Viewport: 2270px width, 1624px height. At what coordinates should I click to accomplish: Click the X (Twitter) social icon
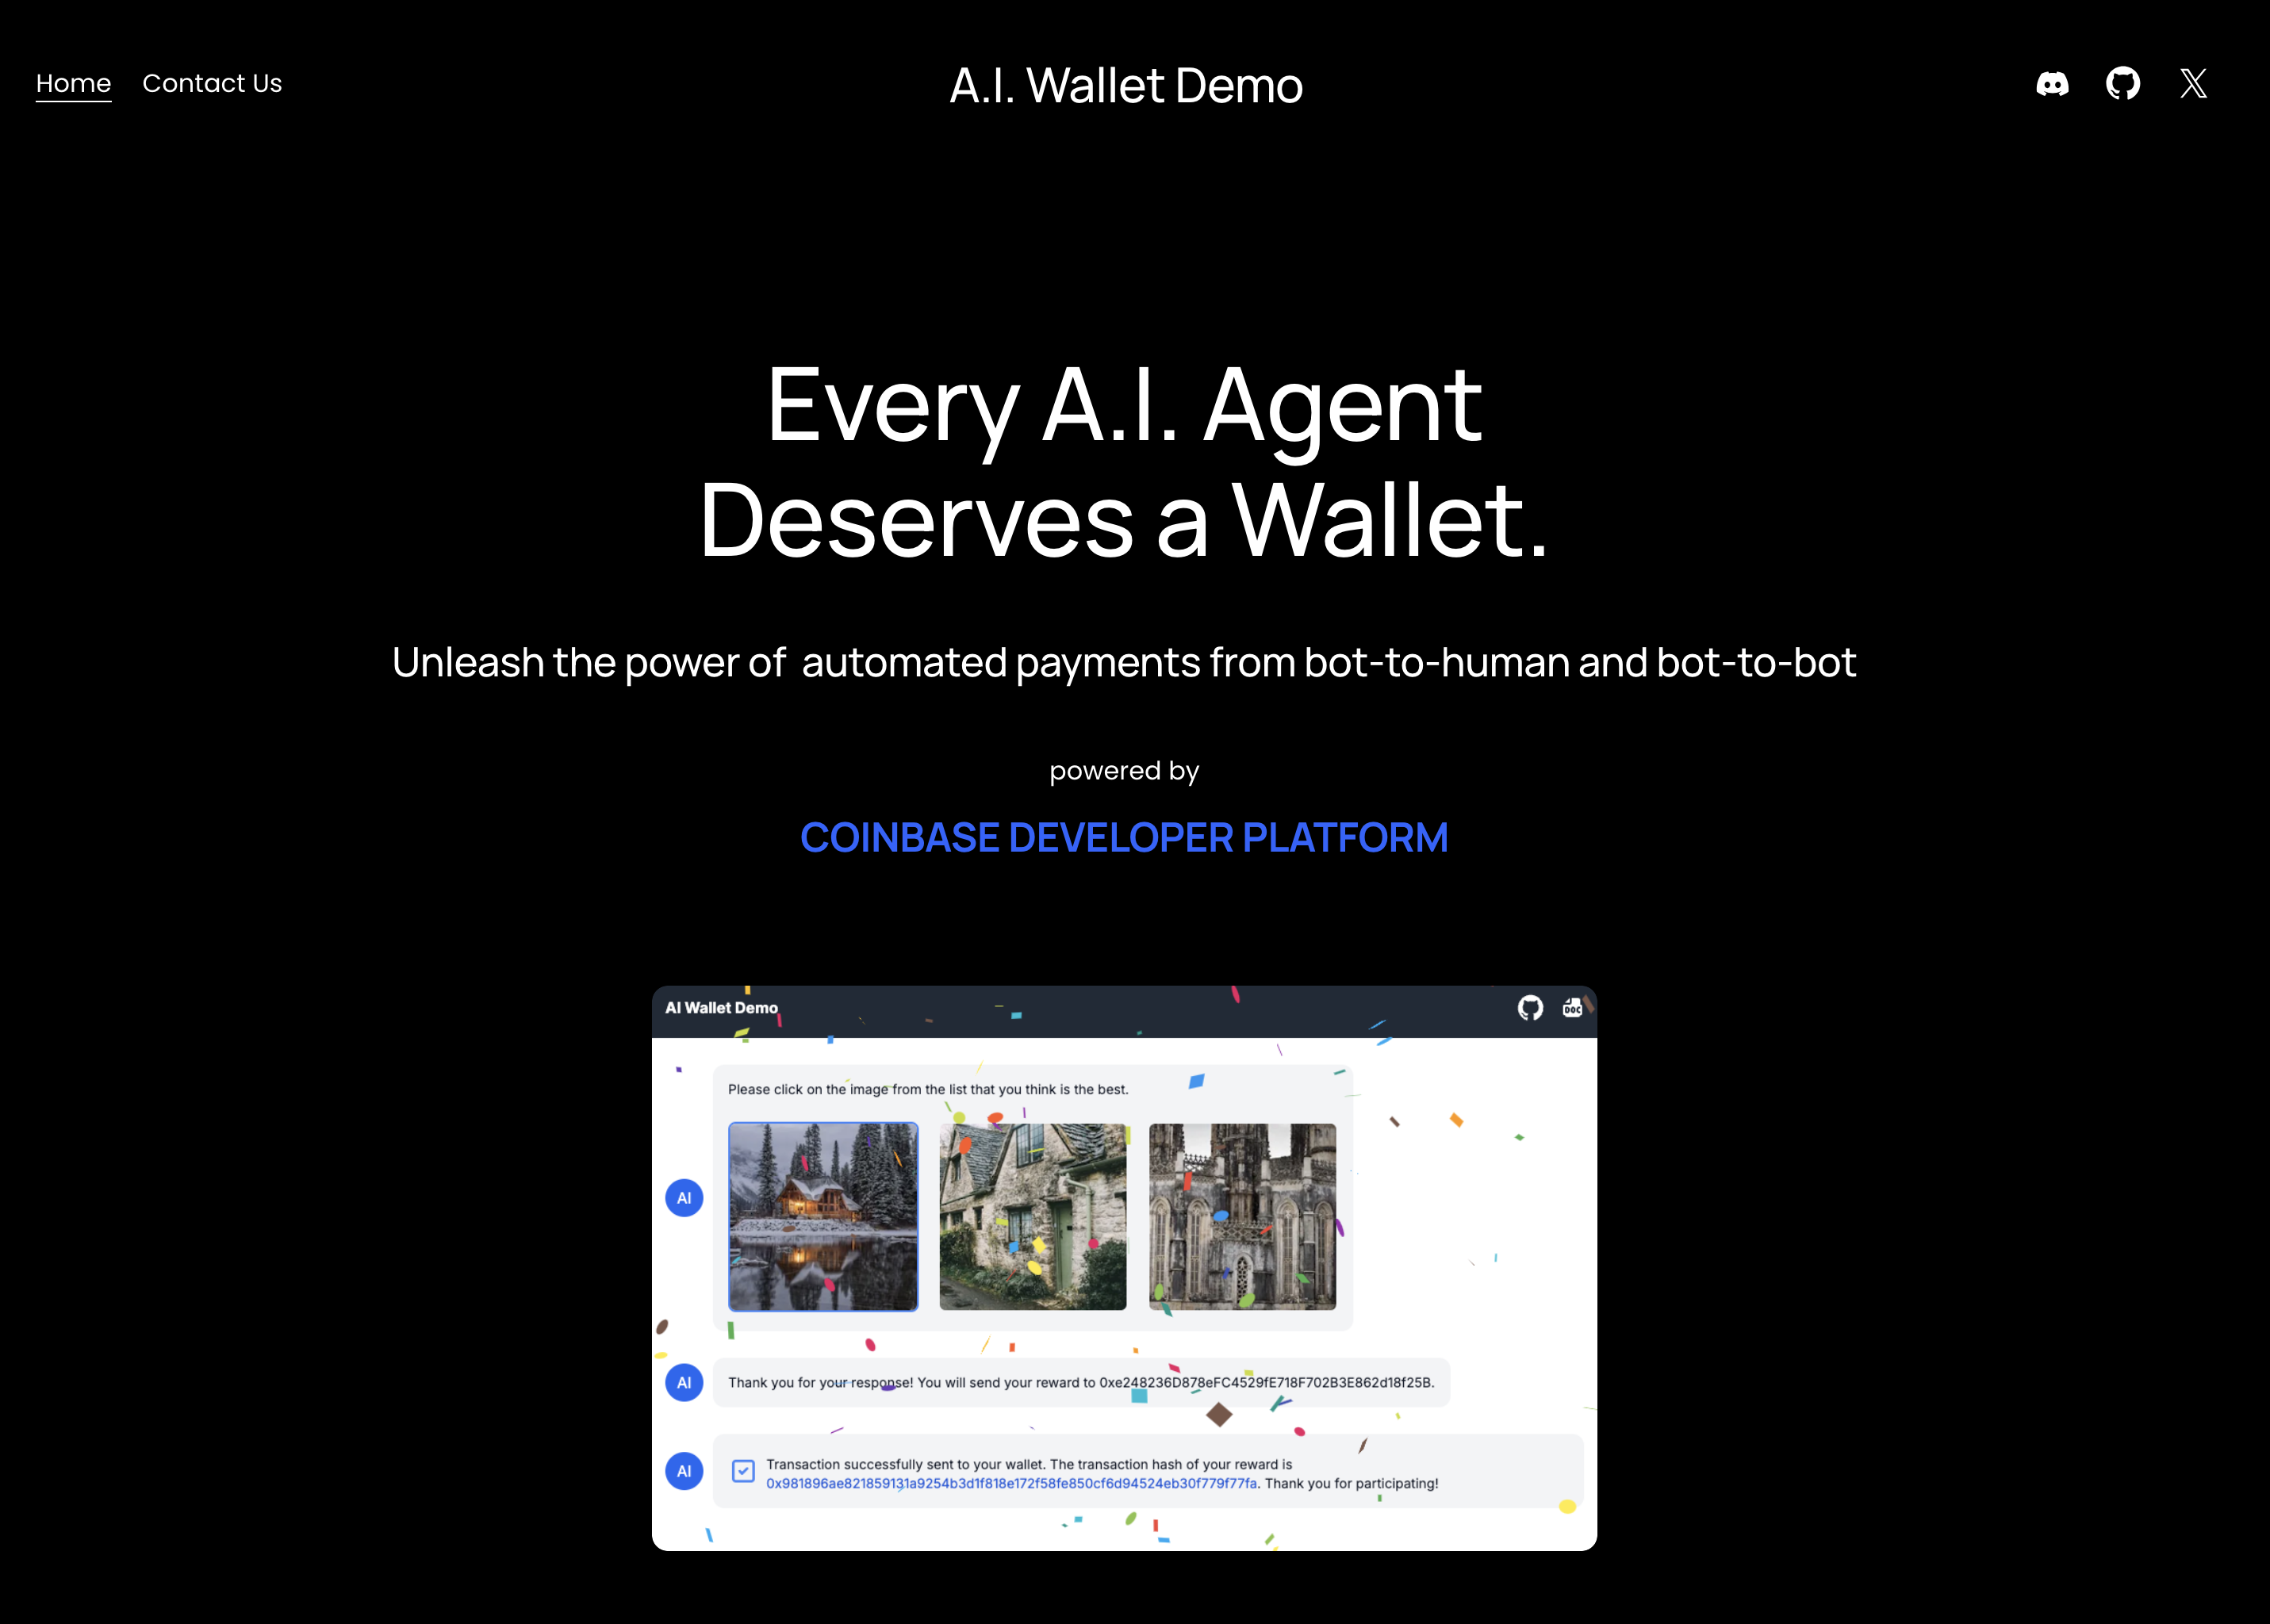pyautogui.click(x=2195, y=82)
